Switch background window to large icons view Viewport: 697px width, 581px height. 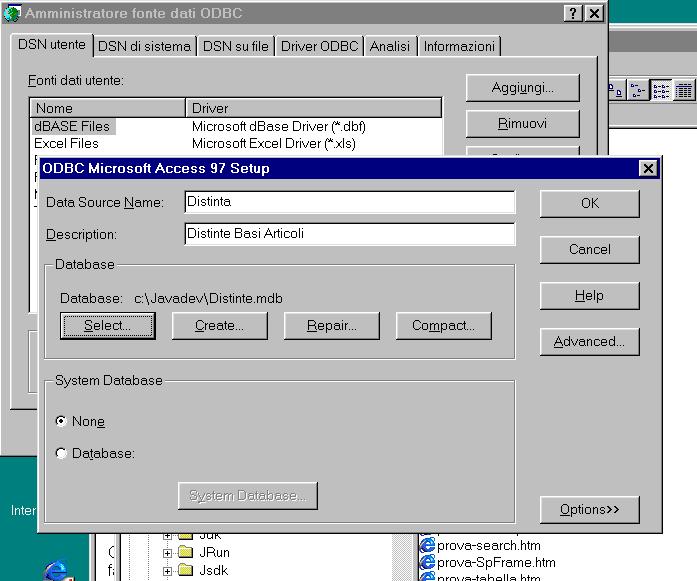tap(616, 91)
